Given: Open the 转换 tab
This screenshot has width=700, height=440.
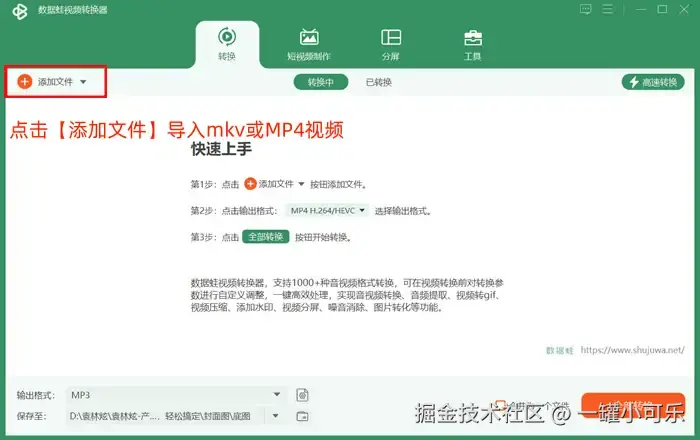Looking at the screenshot, I should tap(227, 44).
